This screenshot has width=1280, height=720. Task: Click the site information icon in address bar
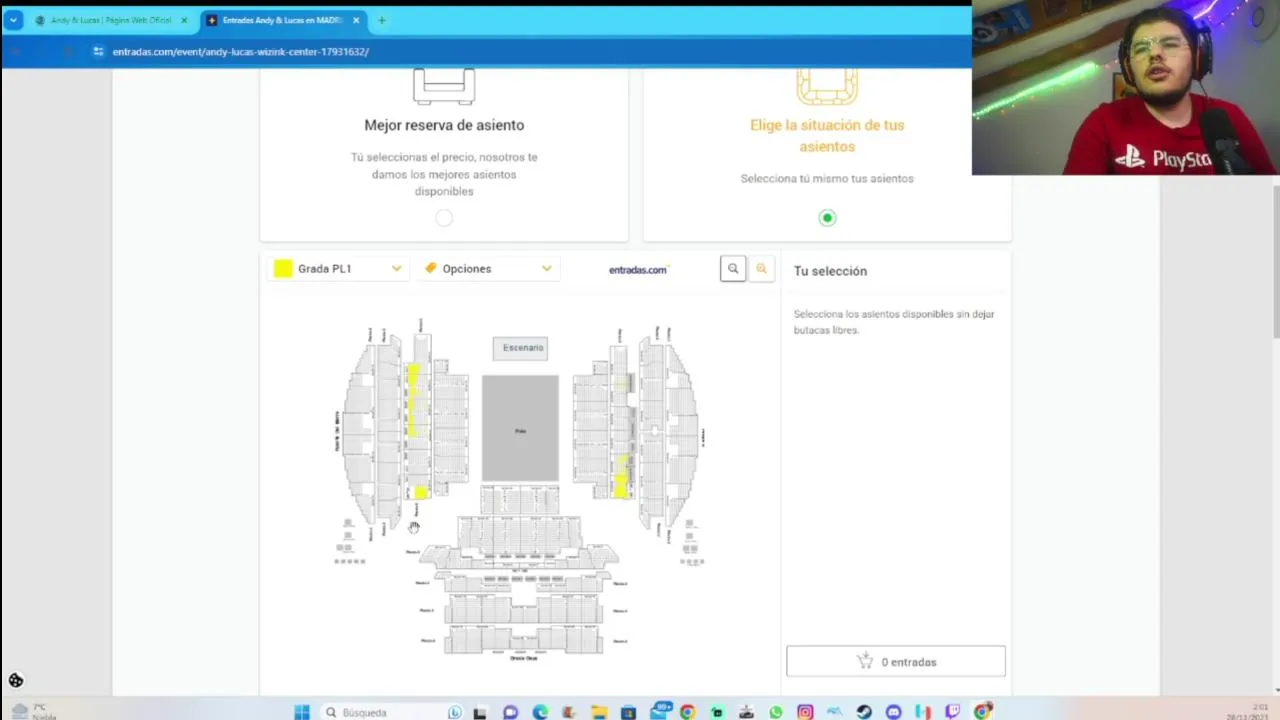coord(98,51)
